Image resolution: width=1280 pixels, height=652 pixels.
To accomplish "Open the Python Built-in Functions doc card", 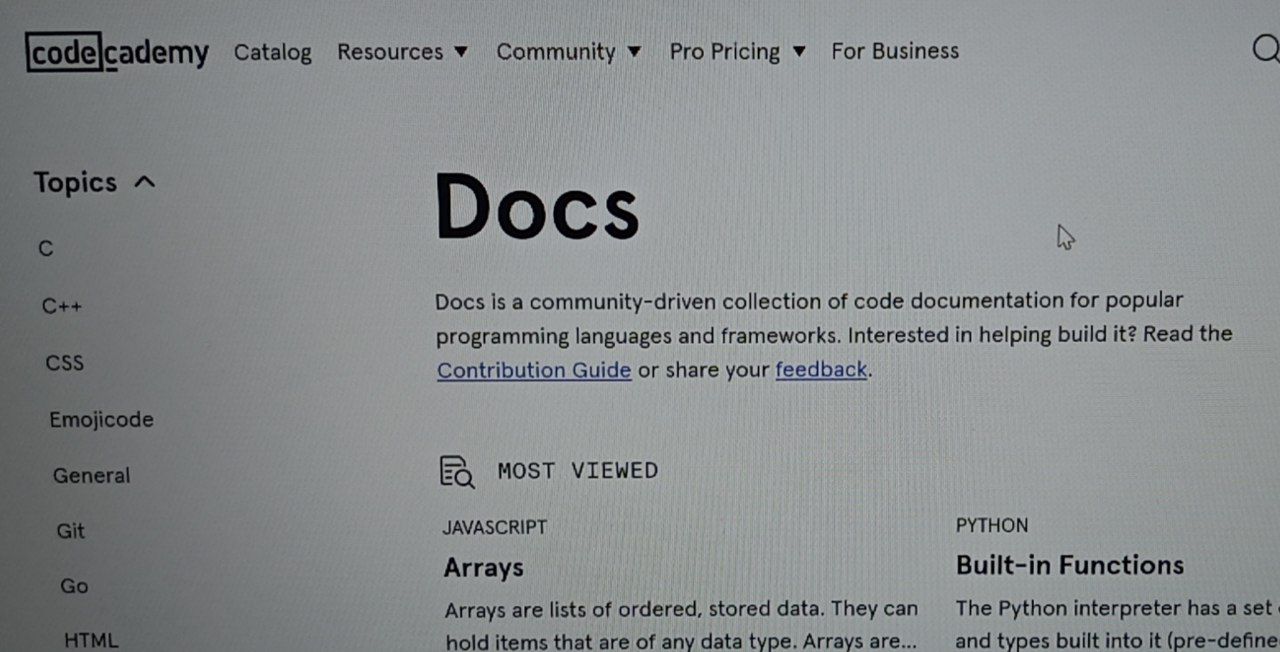I will click(x=1117, y=584).
